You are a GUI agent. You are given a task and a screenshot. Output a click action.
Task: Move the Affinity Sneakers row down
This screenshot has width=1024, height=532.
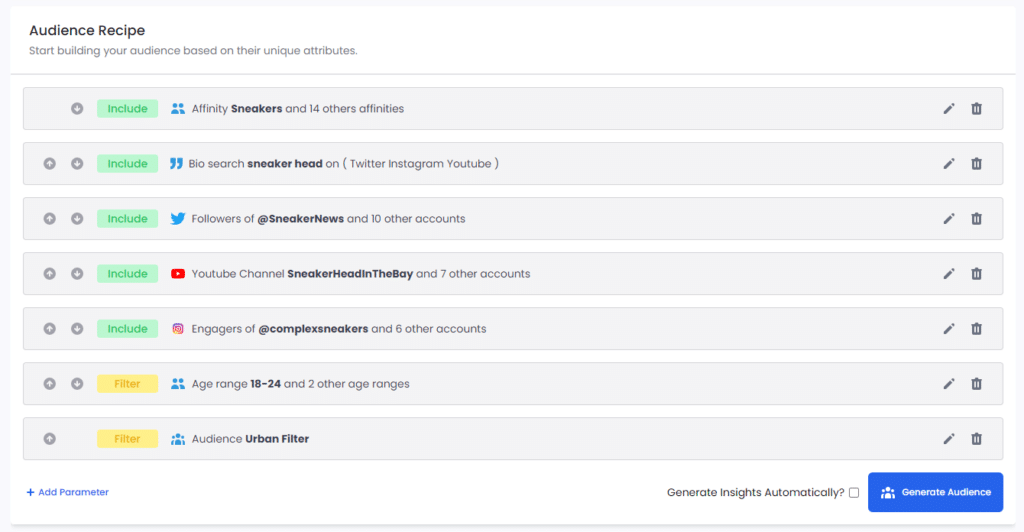(77, 108)
